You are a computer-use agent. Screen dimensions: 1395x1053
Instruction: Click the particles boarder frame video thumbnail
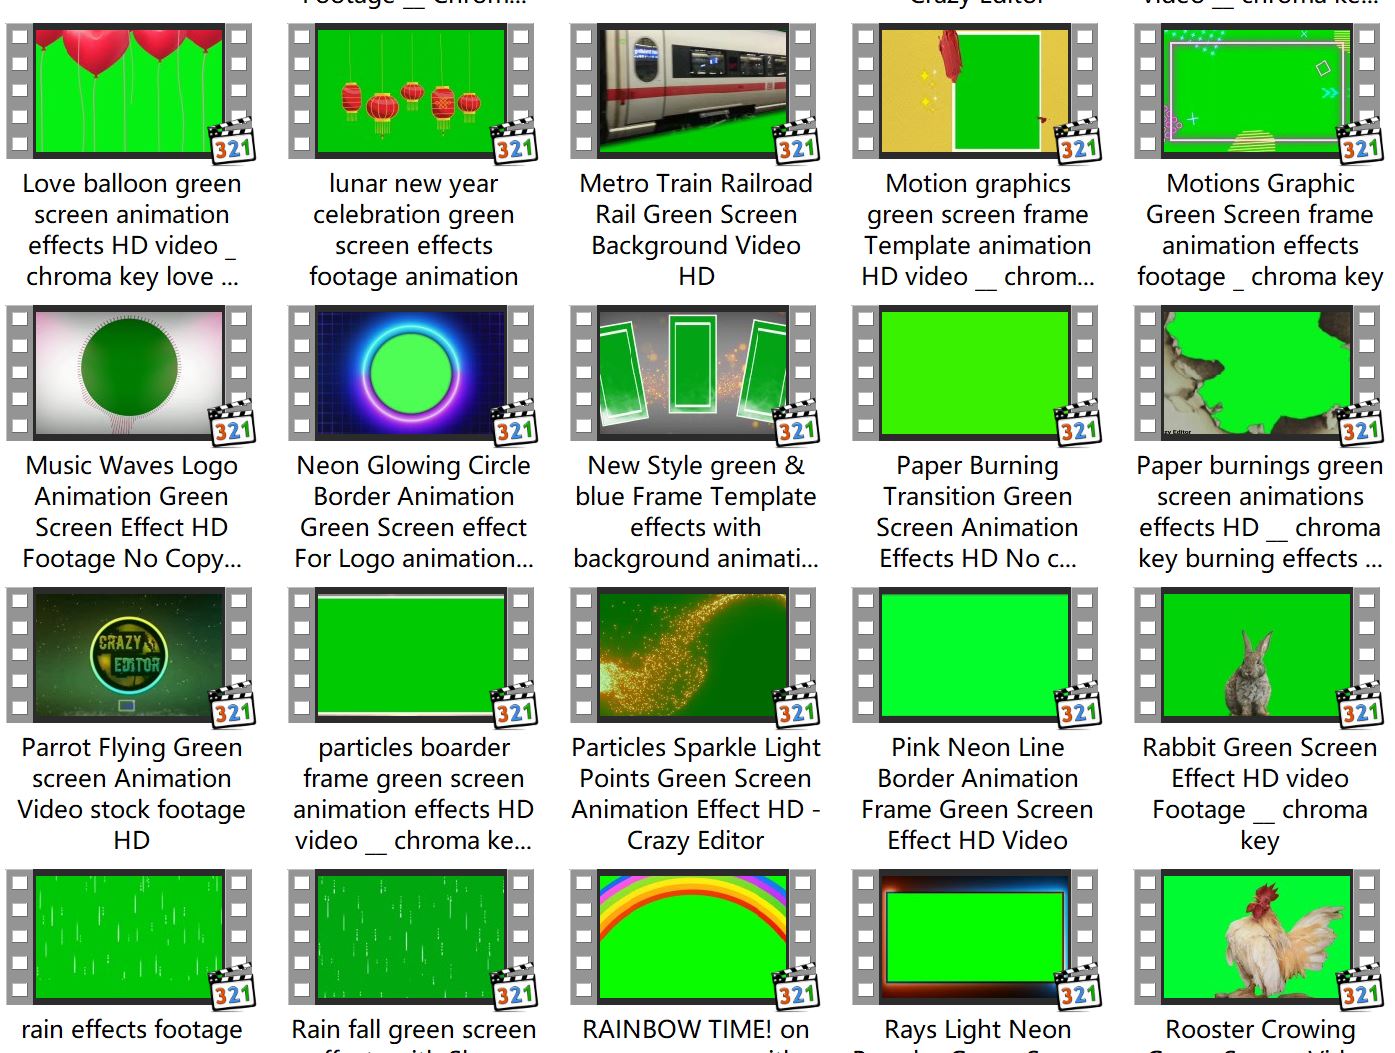[x=411, y=655]
